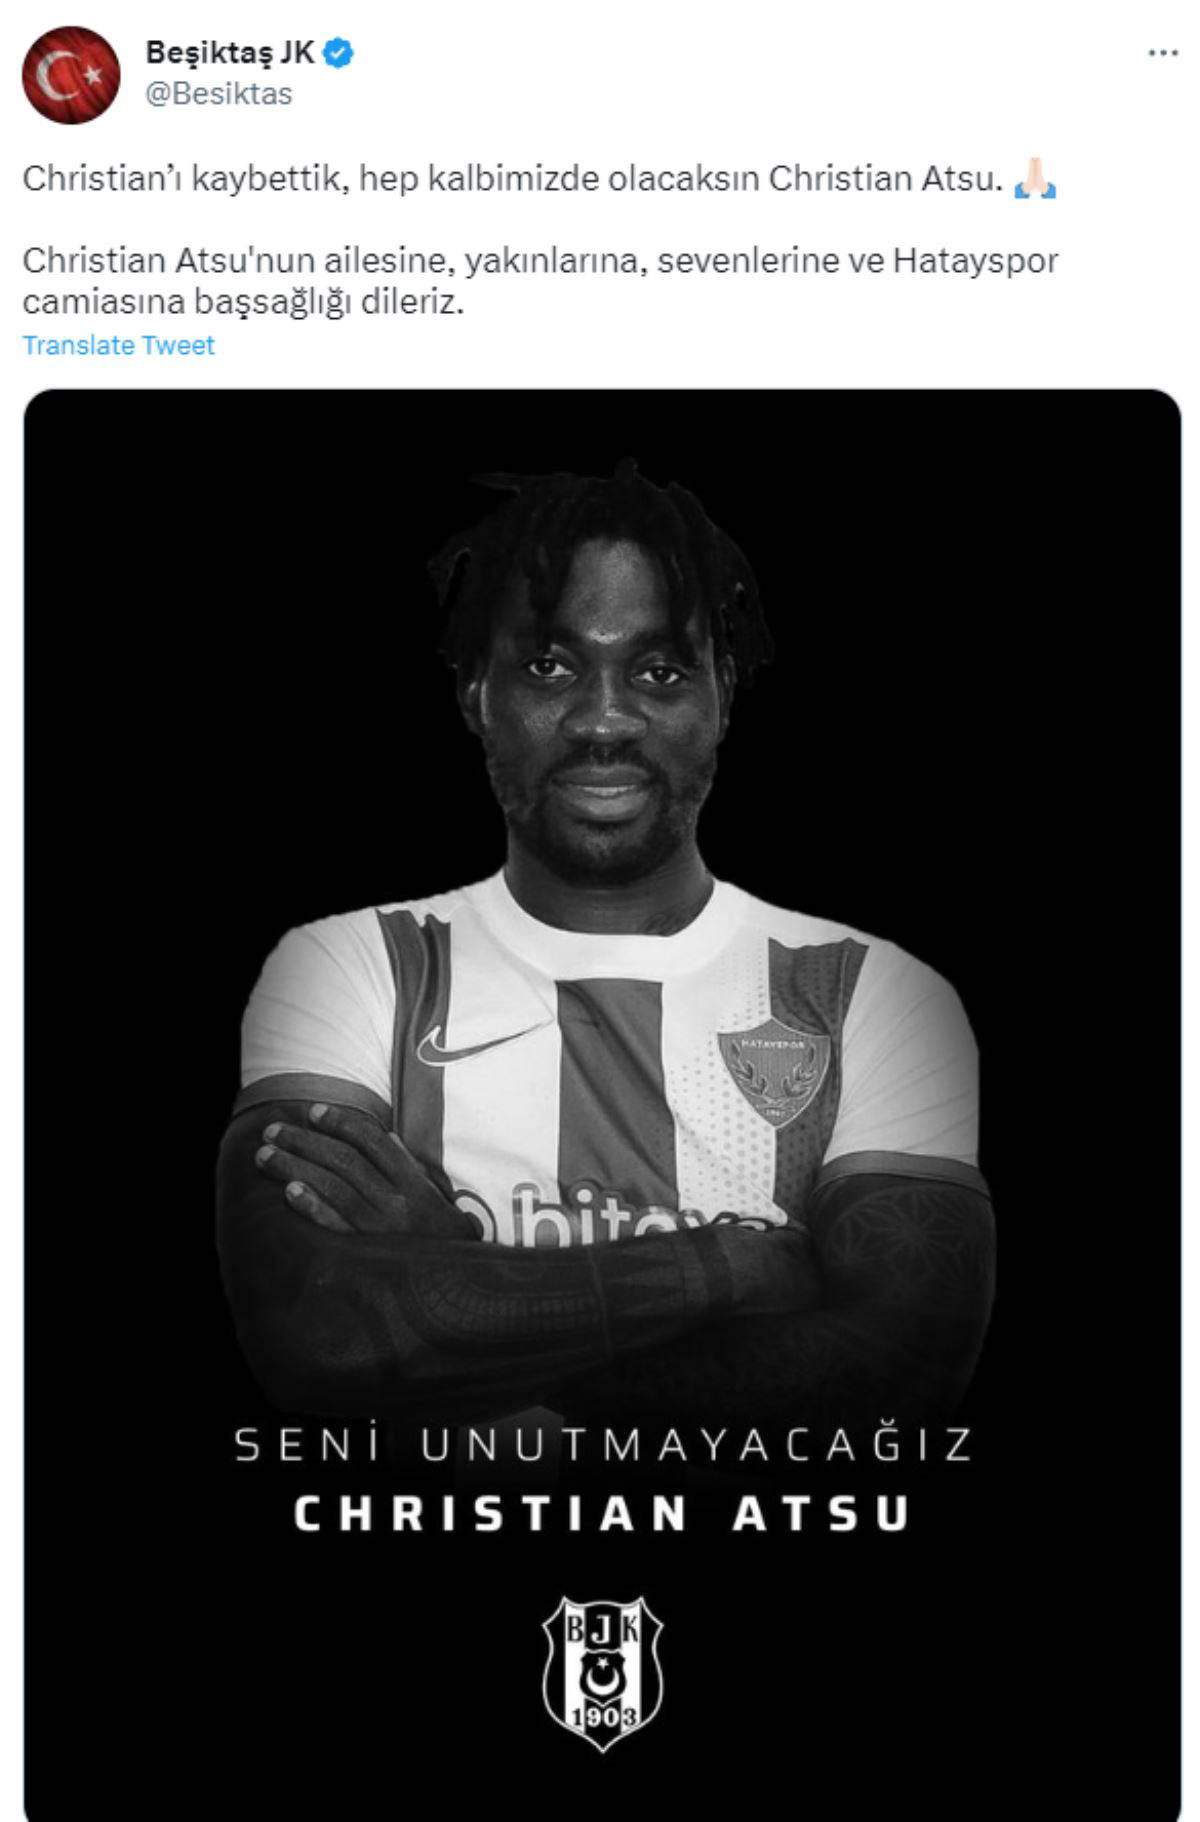Click the blue verified badge

tap(340, 52)
